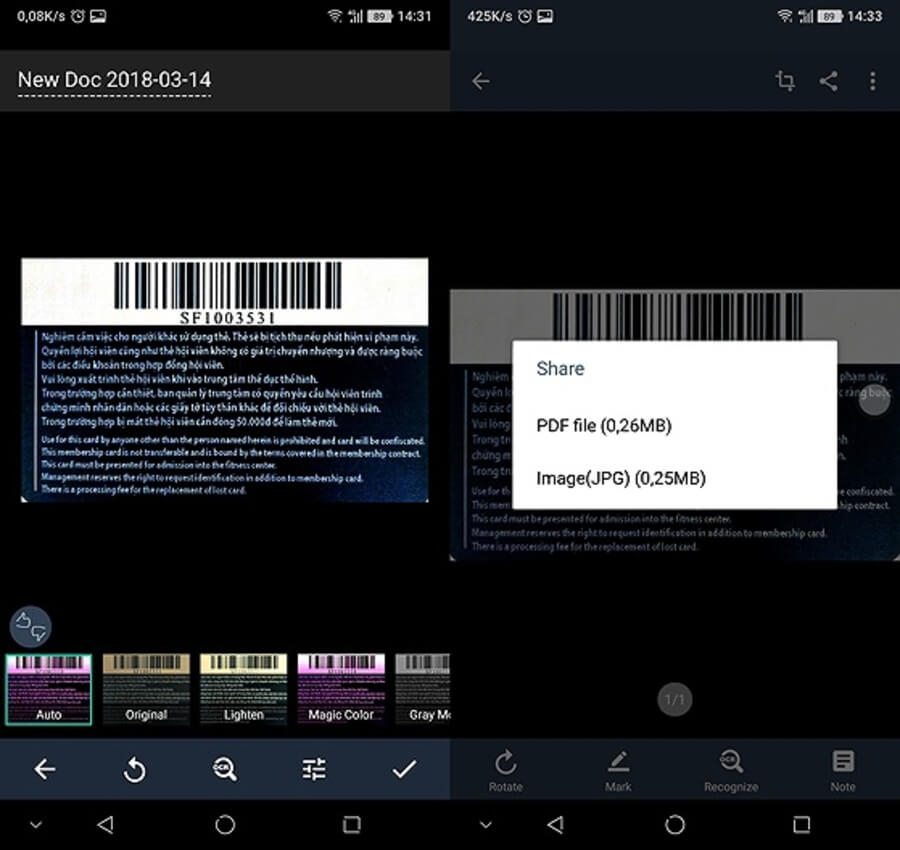This screenshot has width=900, height=850.
Task: Tap the re-edit brush icon above the filters
Action: click(x=32, y=625)
